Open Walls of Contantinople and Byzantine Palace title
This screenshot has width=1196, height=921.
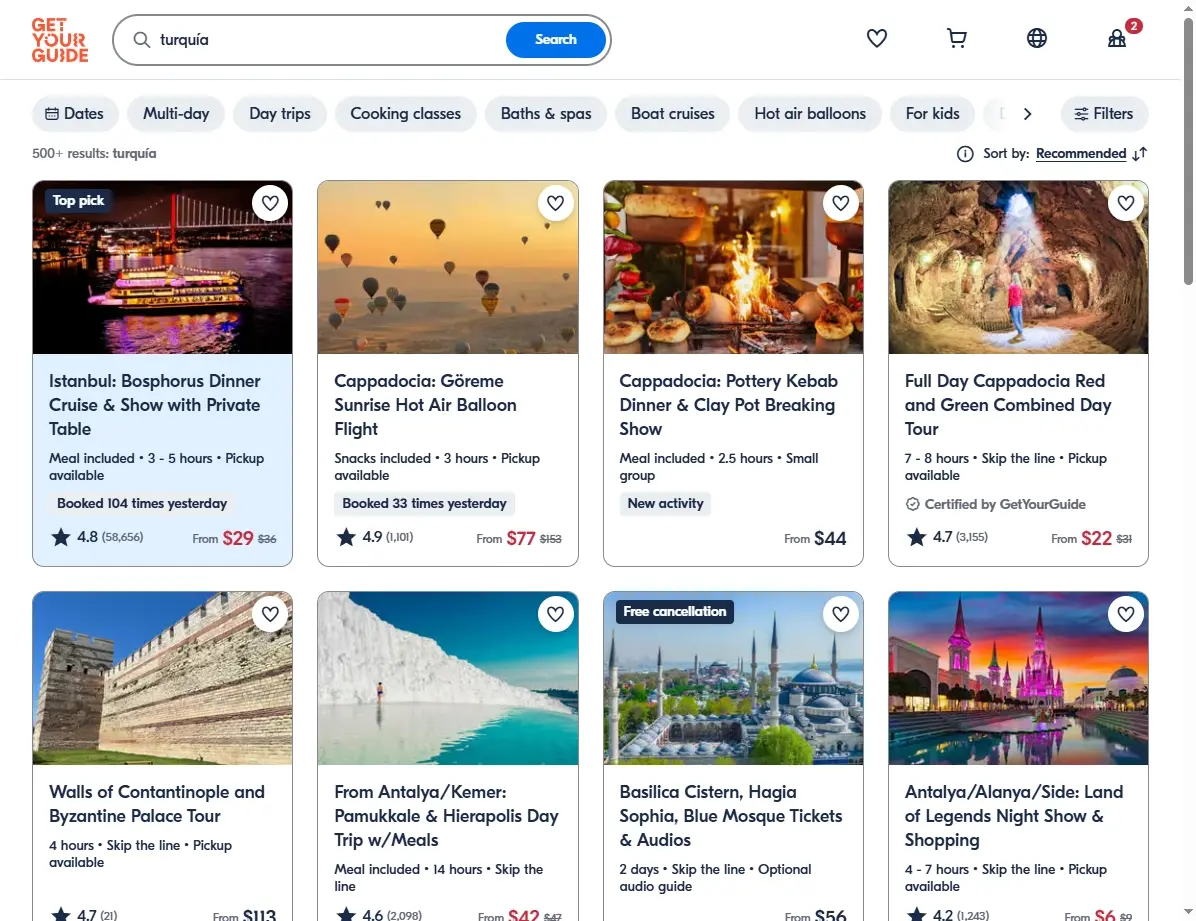point(157,804)
